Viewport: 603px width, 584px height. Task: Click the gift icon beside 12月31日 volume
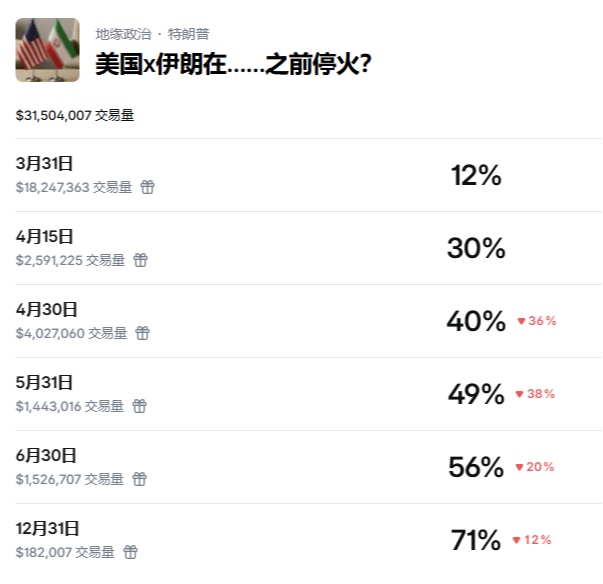(131, 552)
